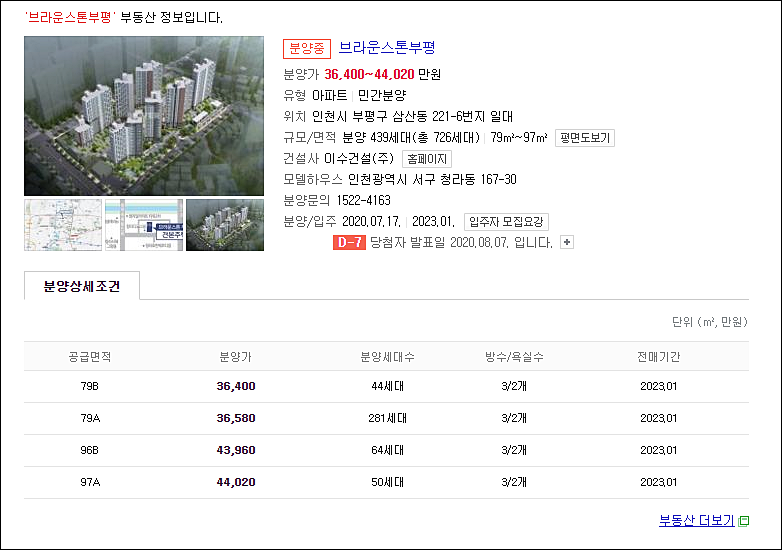This screenshot has height=550, width=782.
Task: Click the 64세대 household count
Action: [388, 450]
